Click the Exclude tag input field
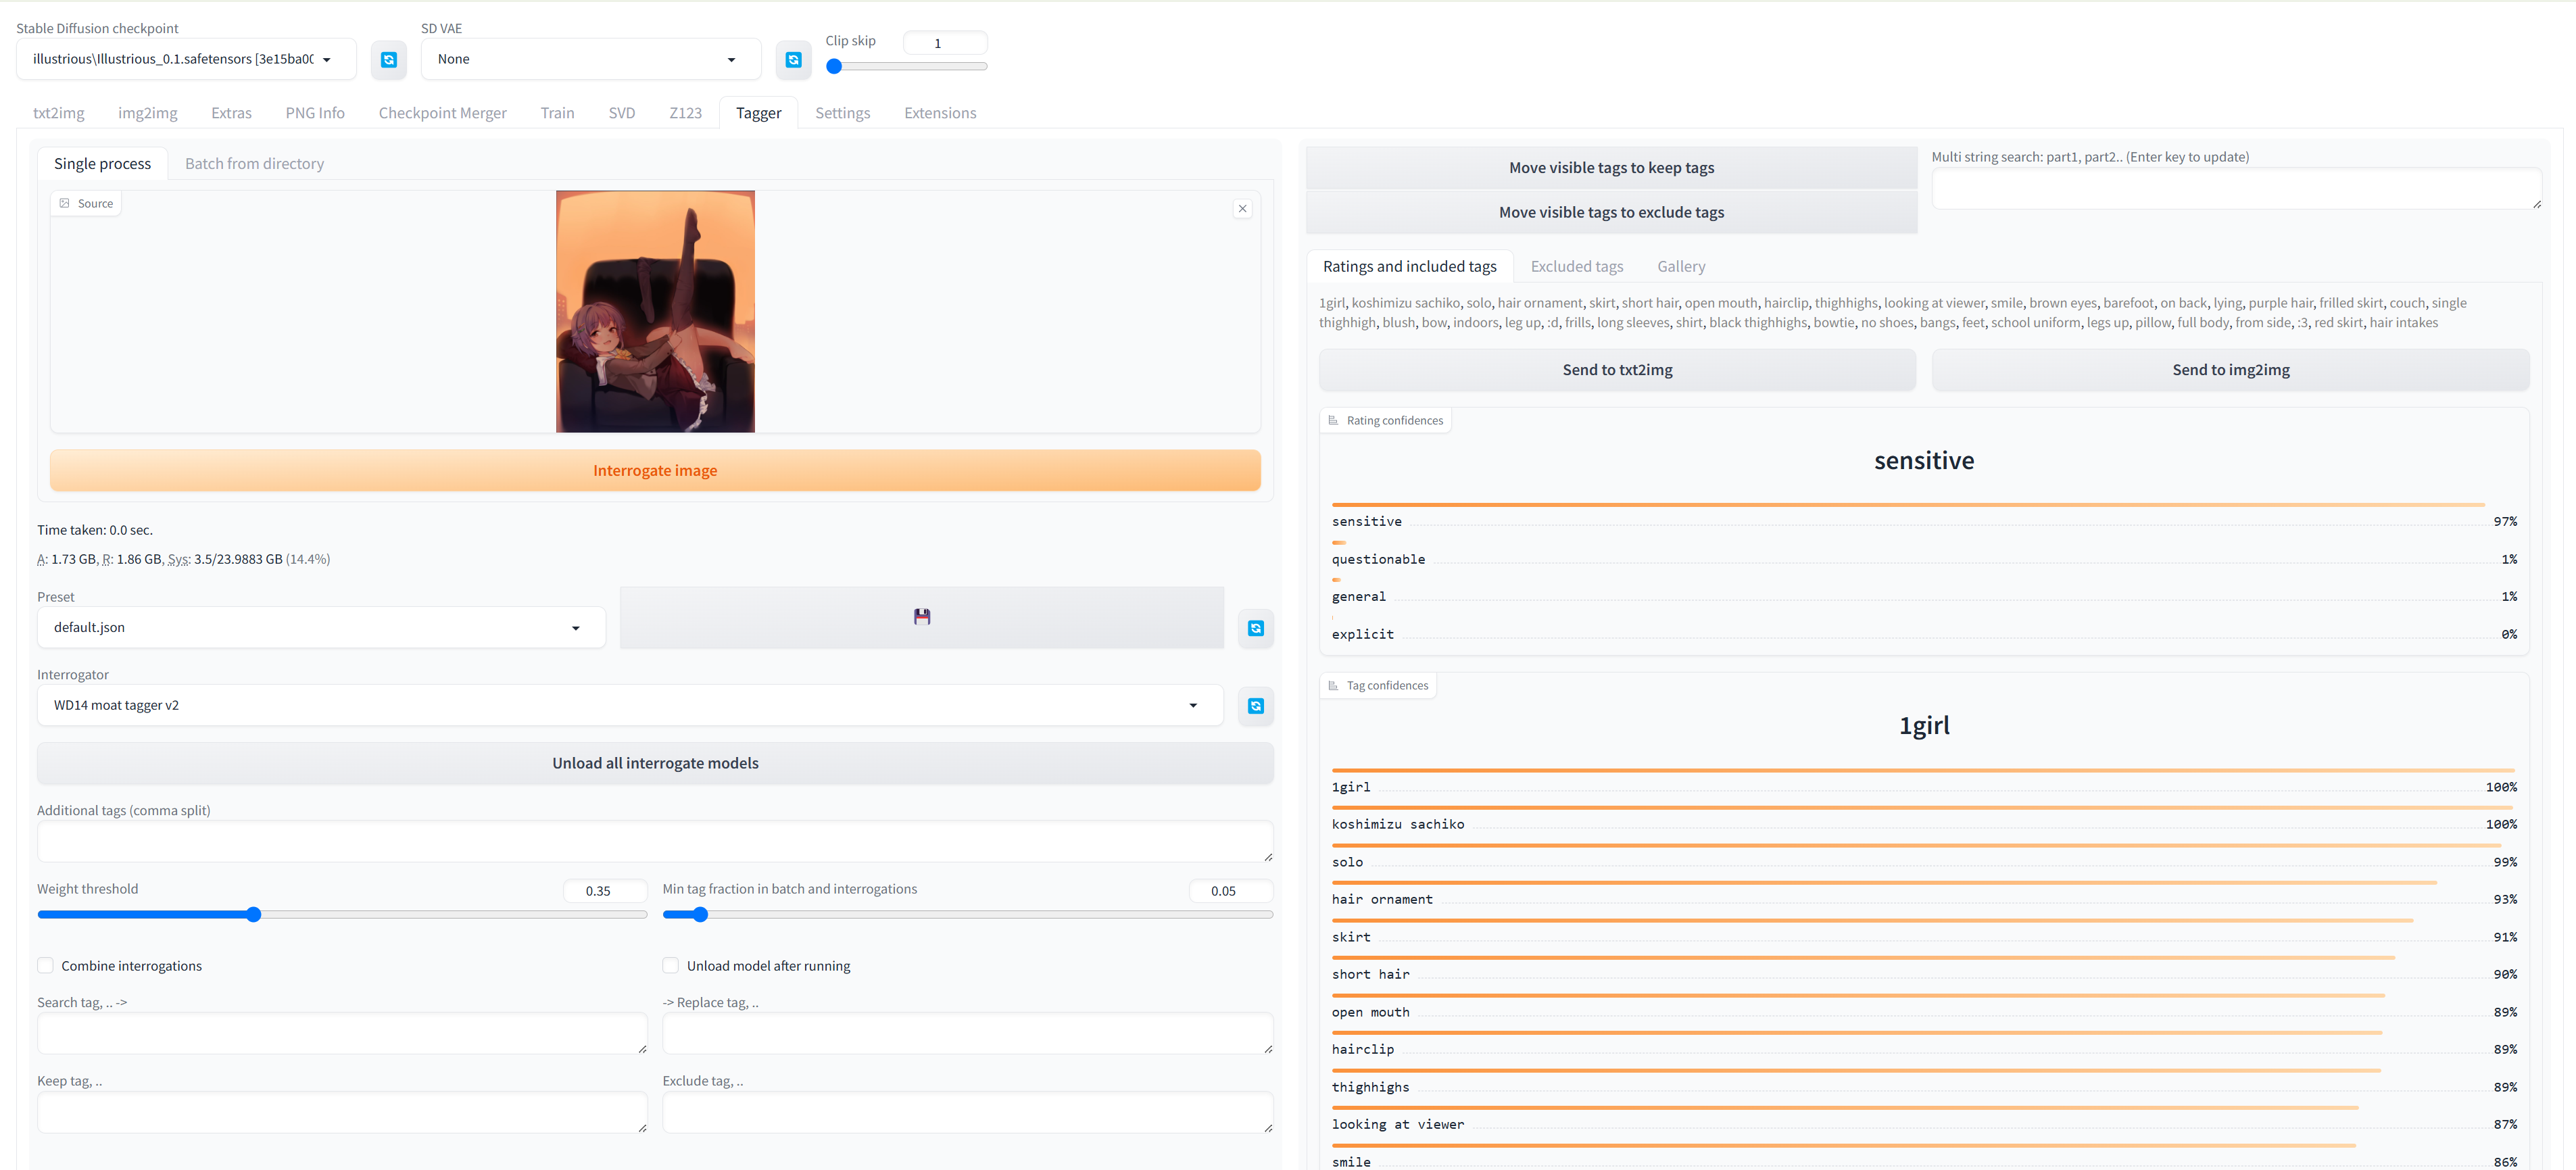 967,1112
